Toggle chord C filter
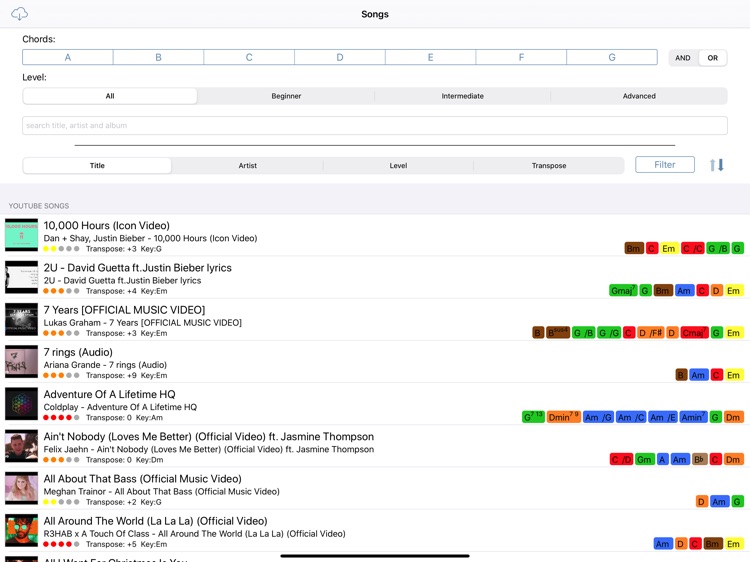750x562 pixels. click(x=249, y=57)
